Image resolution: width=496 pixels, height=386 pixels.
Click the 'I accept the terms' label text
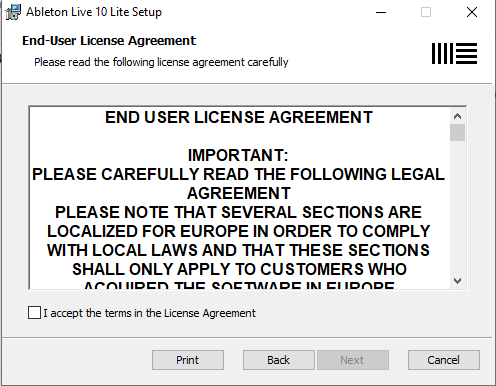(149, 313)
